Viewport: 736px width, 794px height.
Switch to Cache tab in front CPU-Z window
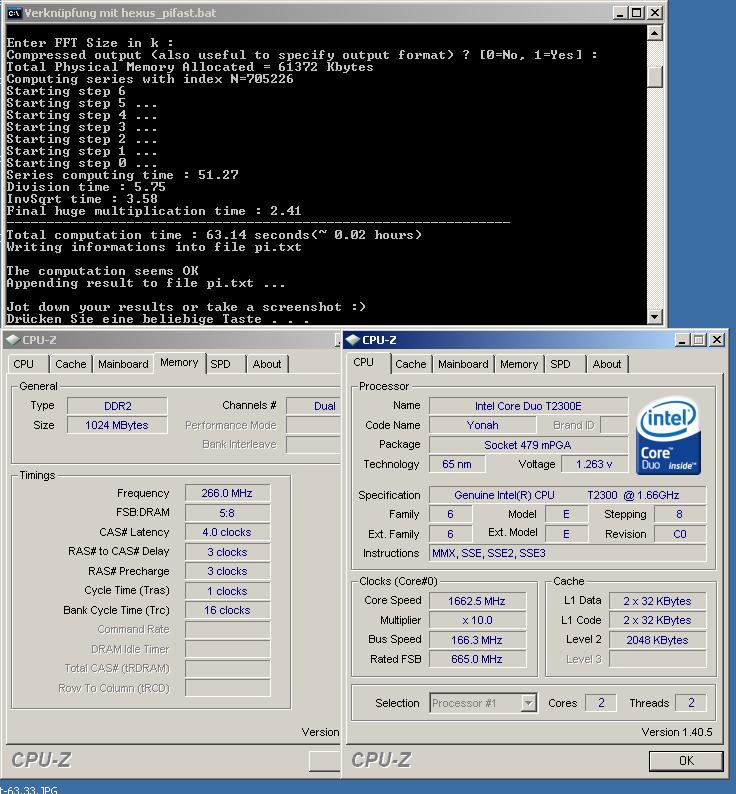pos(410,364)
